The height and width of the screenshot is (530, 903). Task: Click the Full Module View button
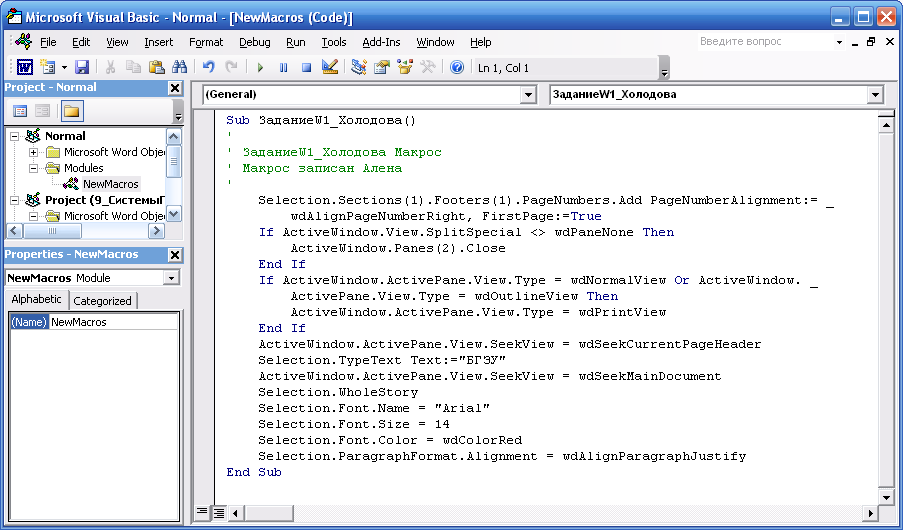point(219,512)
